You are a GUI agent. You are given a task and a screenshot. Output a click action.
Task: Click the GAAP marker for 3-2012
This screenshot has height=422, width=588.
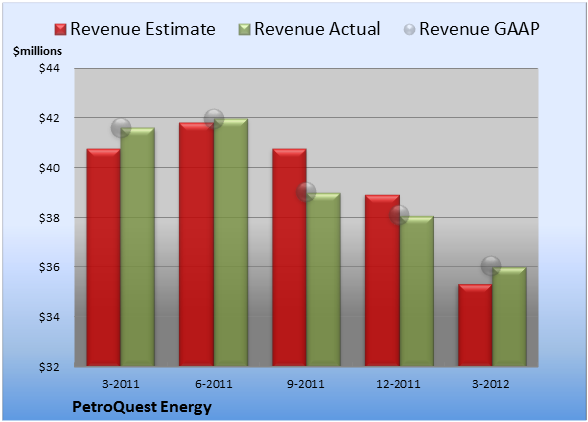(491, 266)
